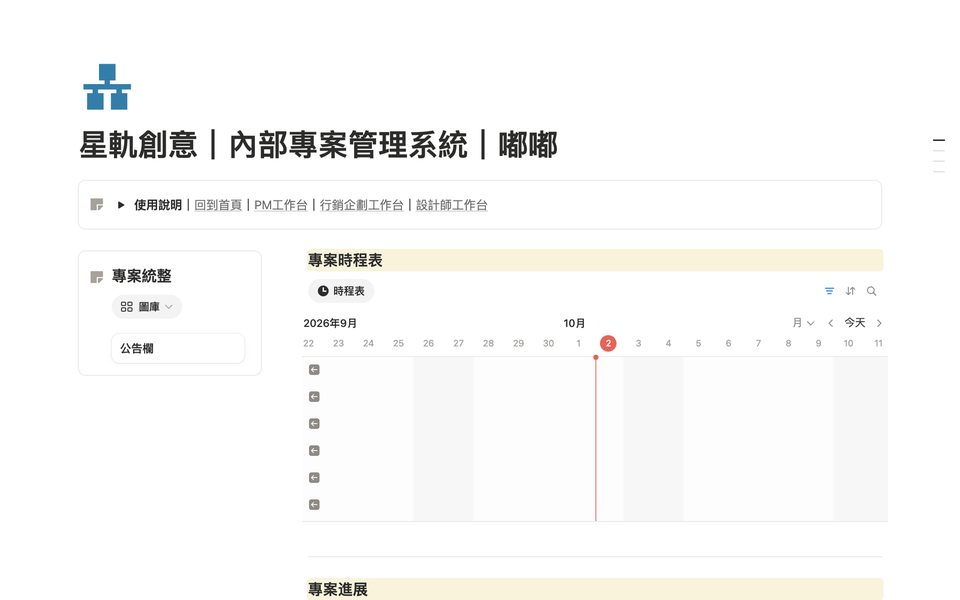Click the 專案統整 heading text
The height and width of the screenshot is (600, 960).
pos(141,276)
